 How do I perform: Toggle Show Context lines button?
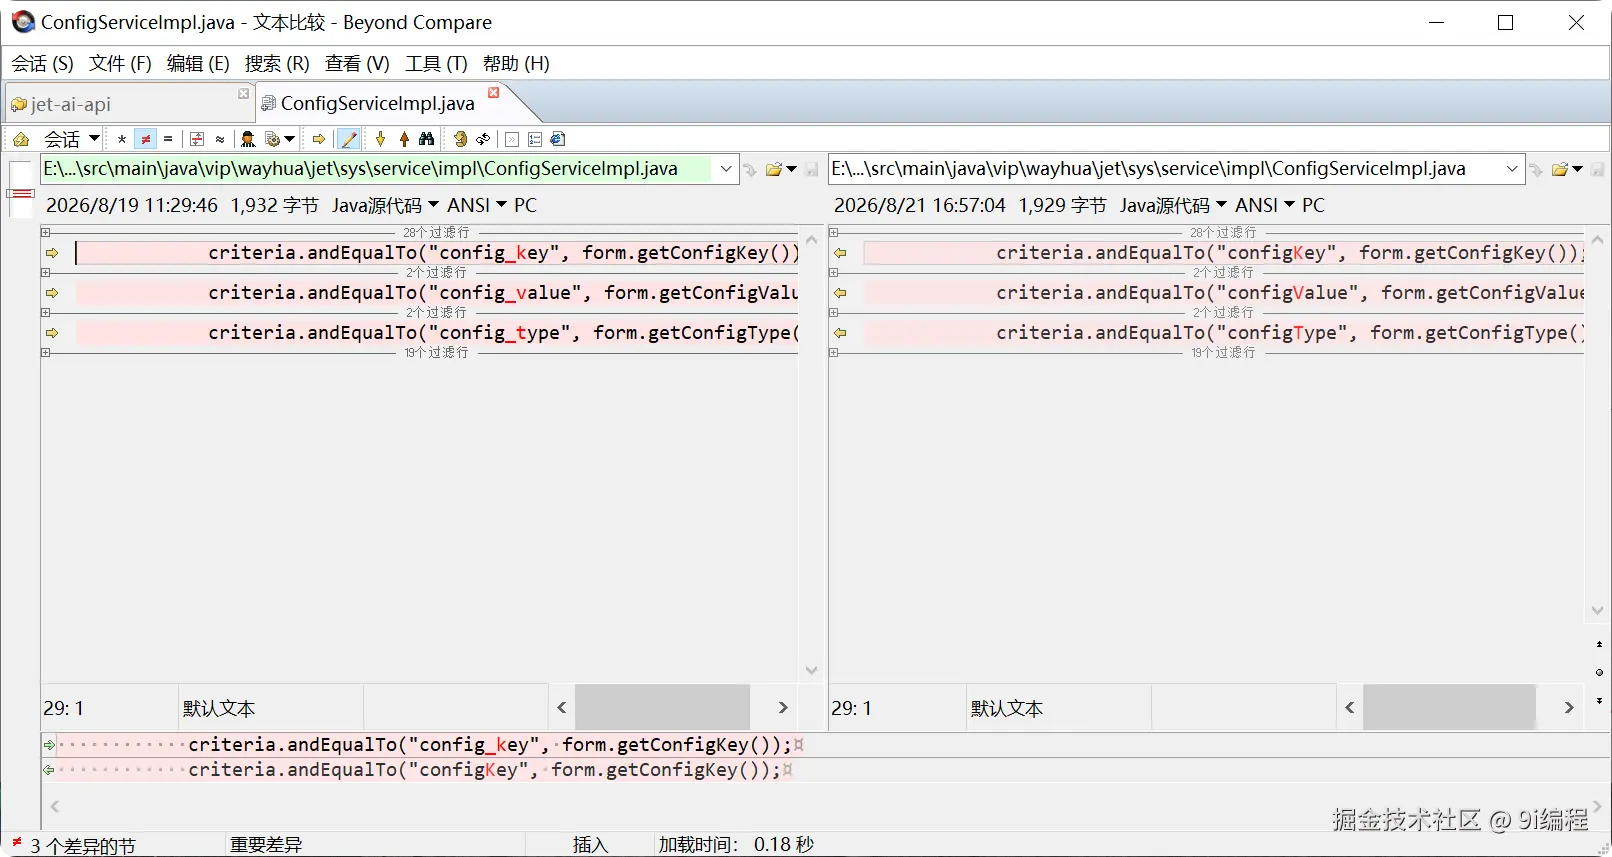coord(197,139)
